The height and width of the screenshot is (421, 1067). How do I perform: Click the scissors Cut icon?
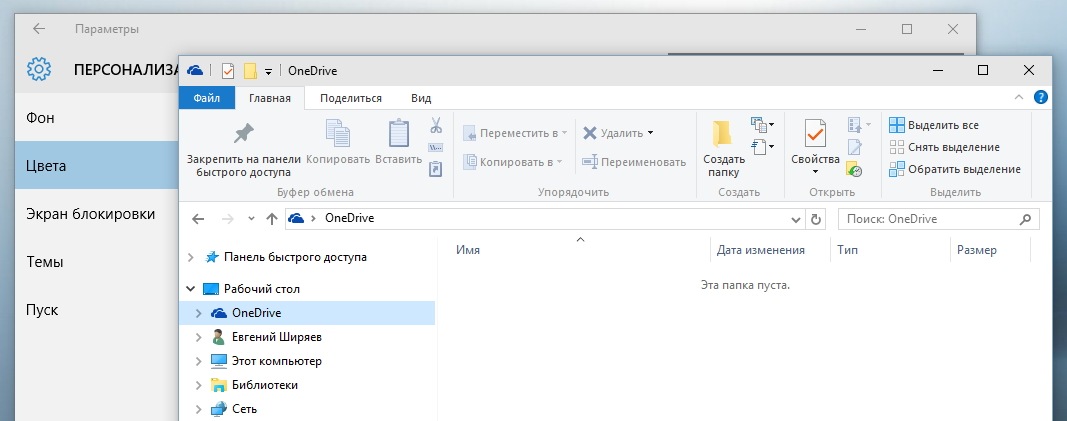tap(436, 125)
